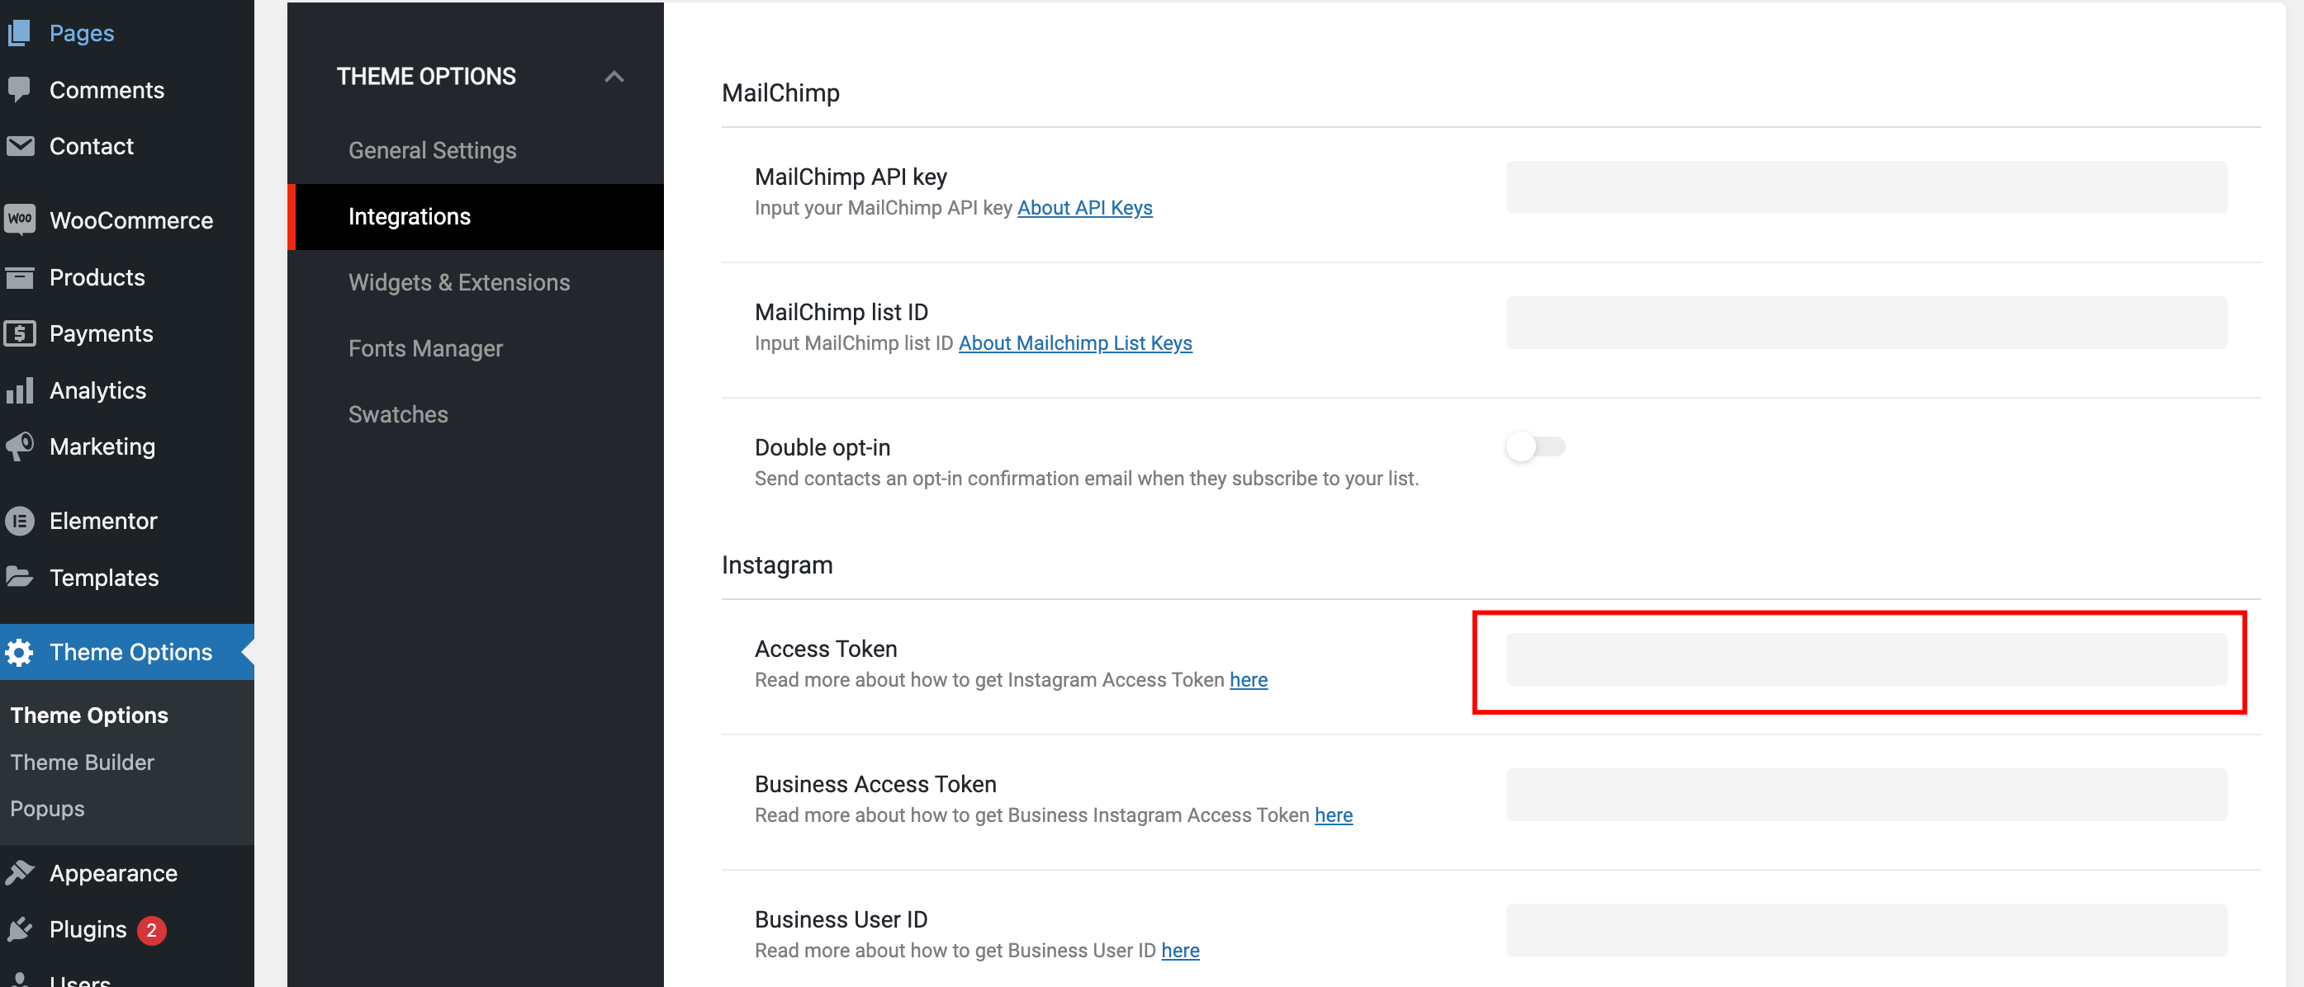Click the Marketing megaphone icon
This screenshot has width=2304, height=987.
(20, 446)
